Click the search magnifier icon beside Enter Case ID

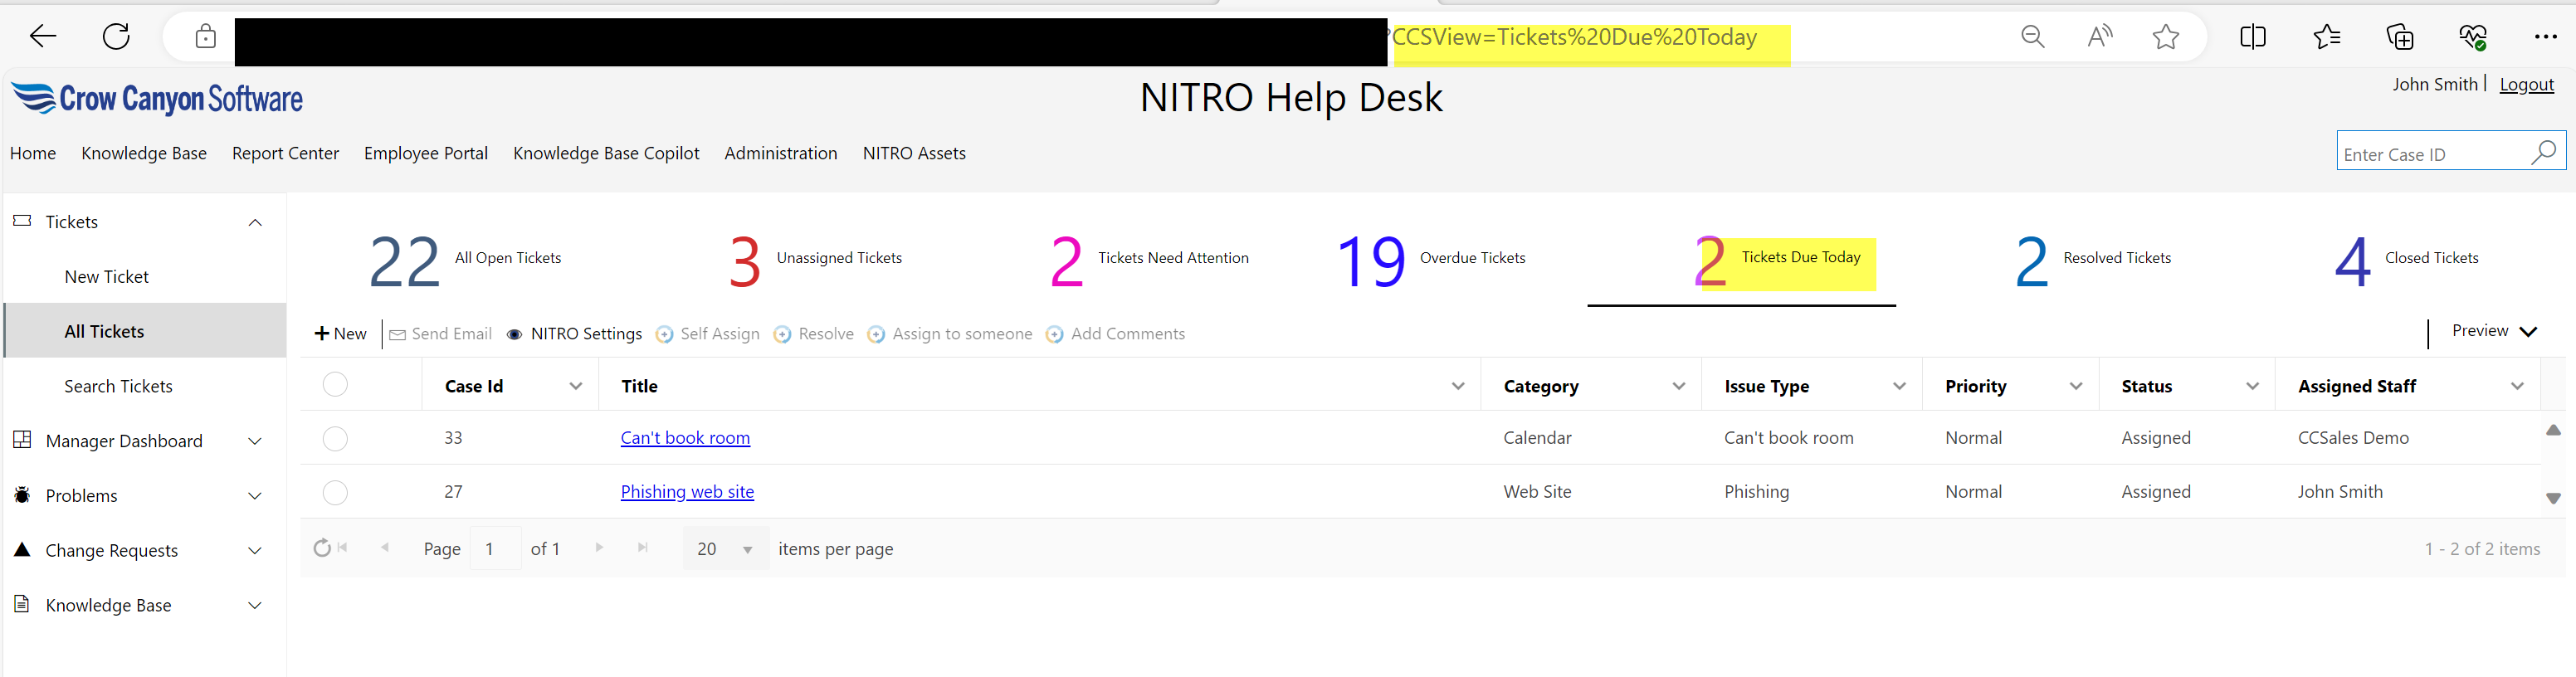(x=2543, y=152)
